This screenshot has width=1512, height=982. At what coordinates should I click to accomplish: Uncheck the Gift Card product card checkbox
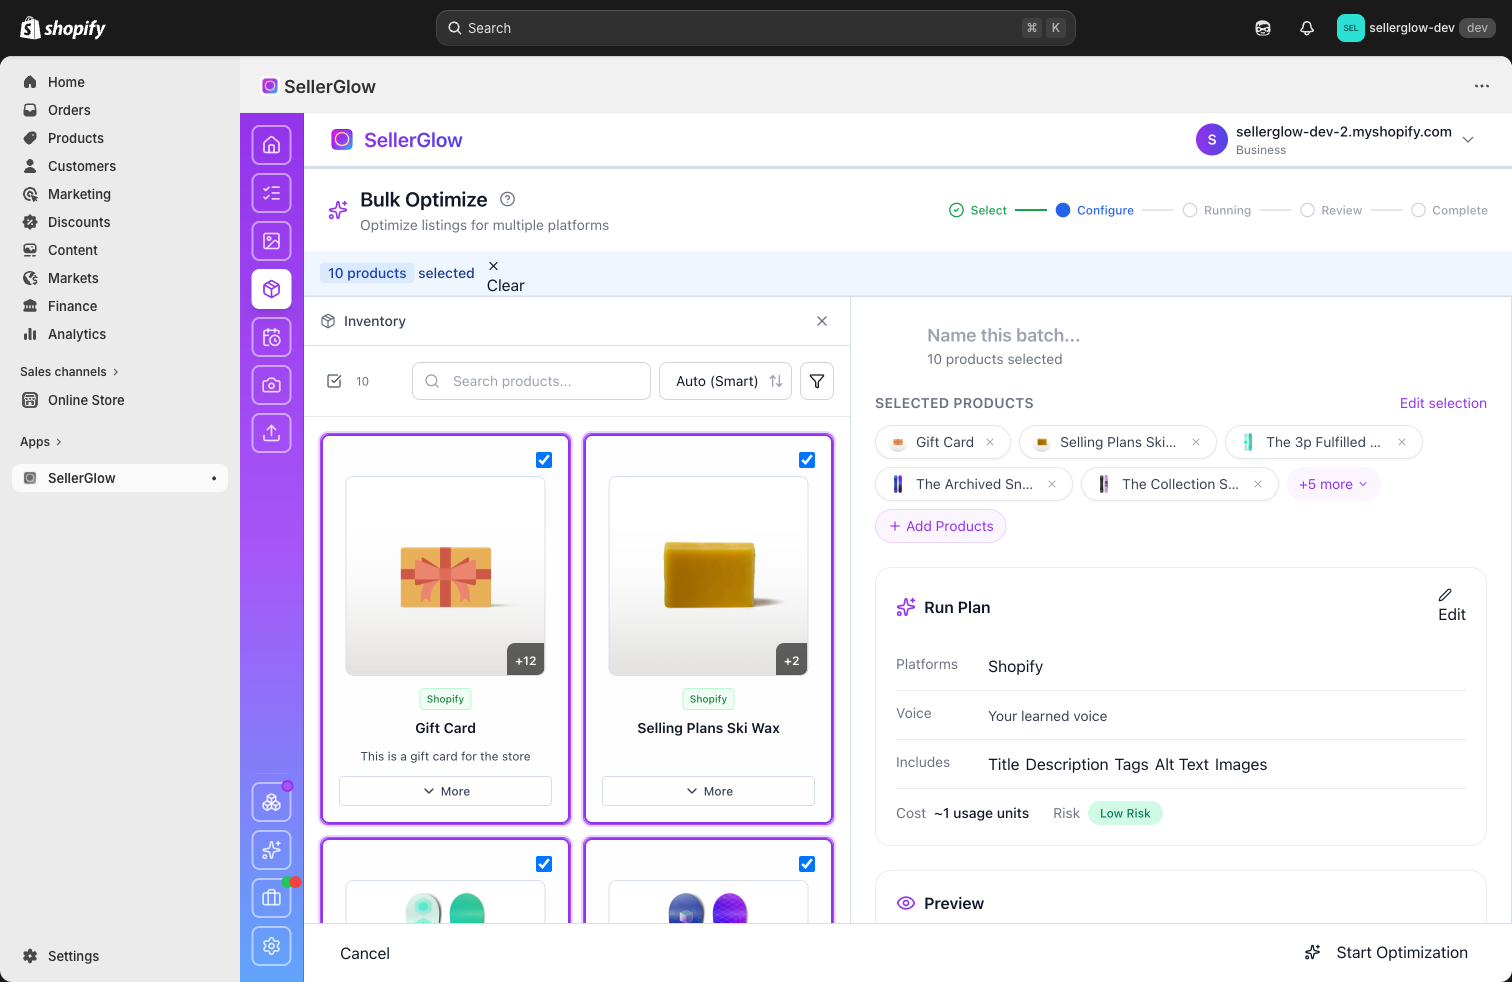tap(543, 460)
